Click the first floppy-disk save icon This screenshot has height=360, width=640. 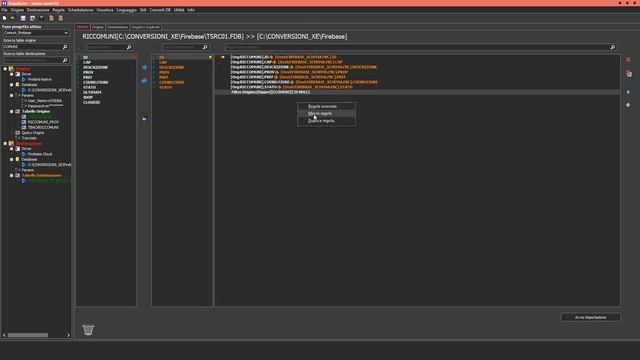coord(23,18)
